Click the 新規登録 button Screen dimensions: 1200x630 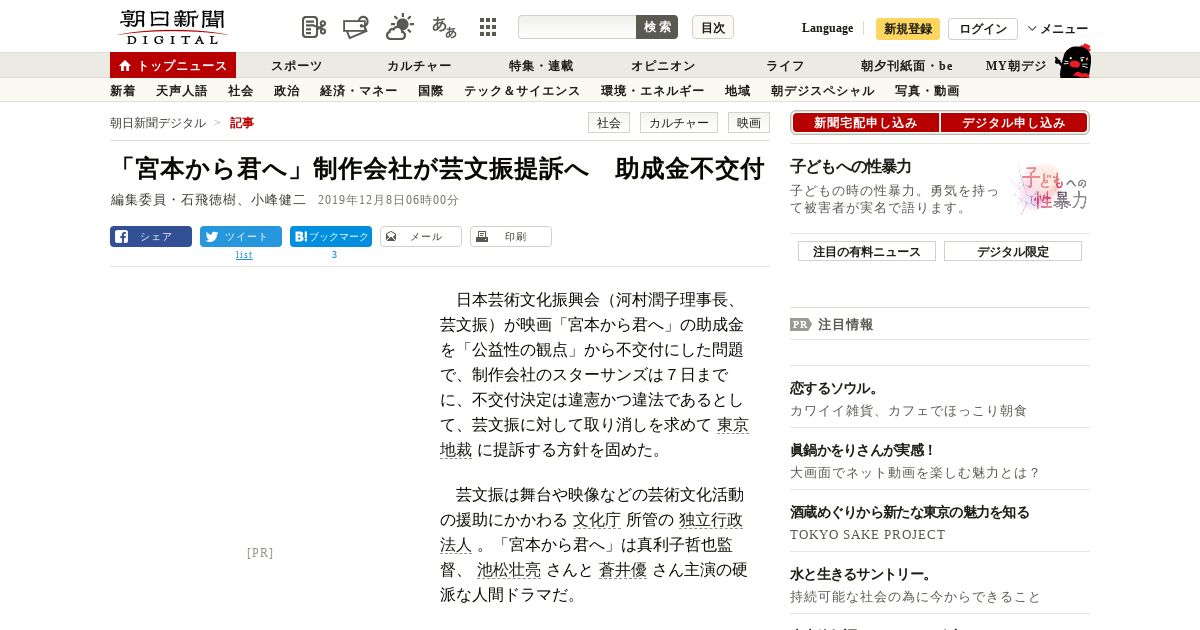pyautogui.click(x=908, y=28)
